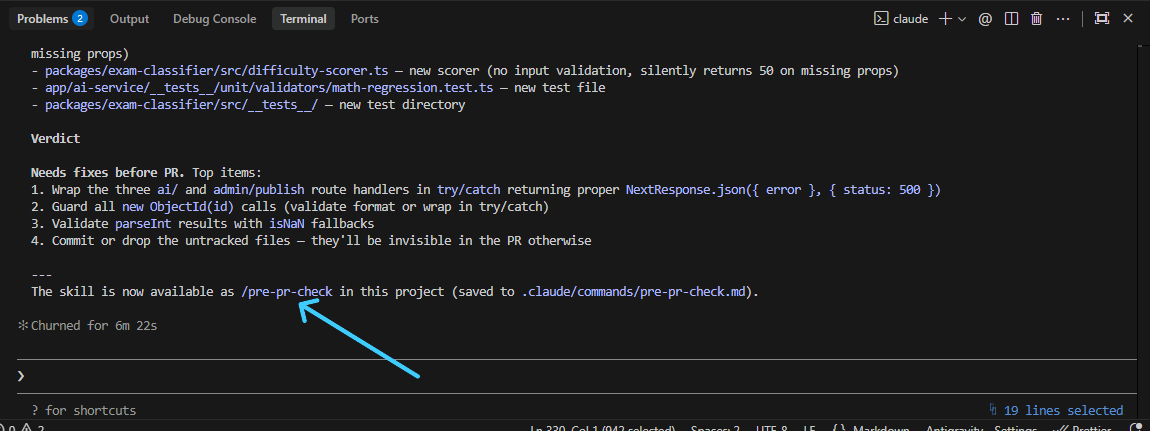Click the "Churned for 6m 22s" status text

coord(94,325)
